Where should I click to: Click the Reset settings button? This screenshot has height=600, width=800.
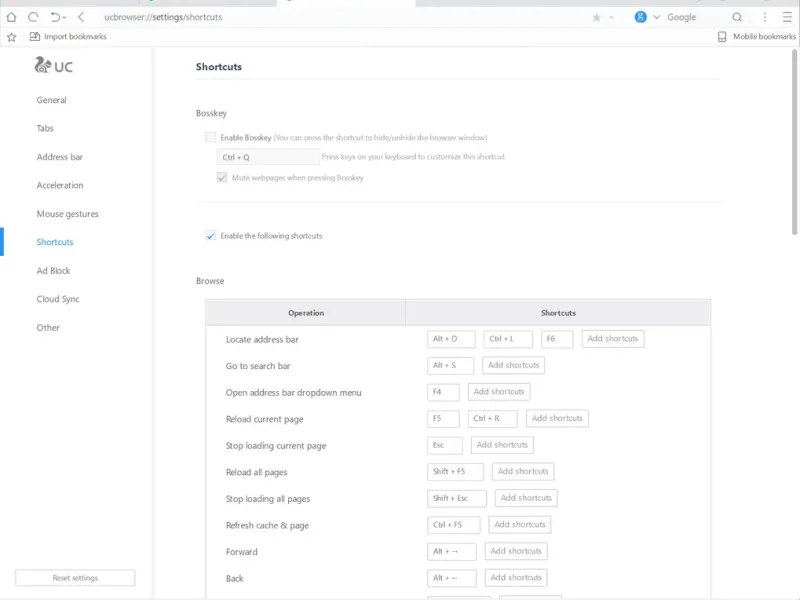click(x=75, y=578)
